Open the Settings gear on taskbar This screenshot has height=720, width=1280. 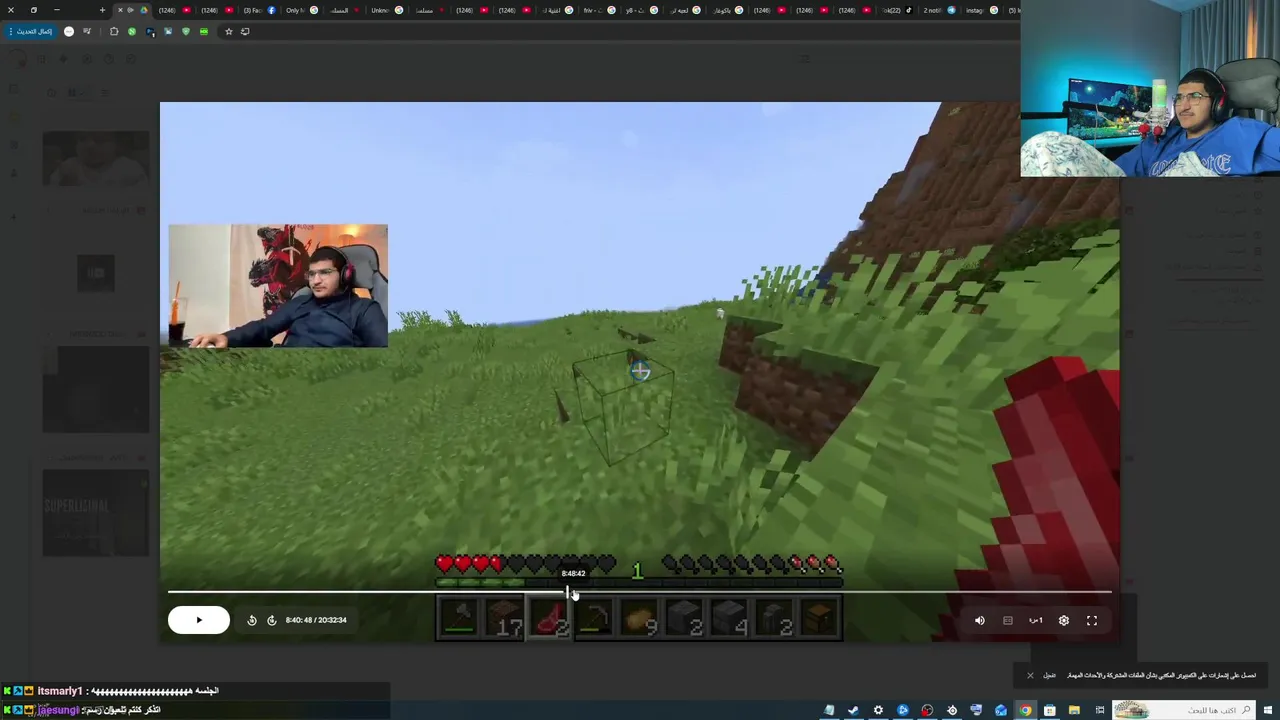[x=878, y=710]
